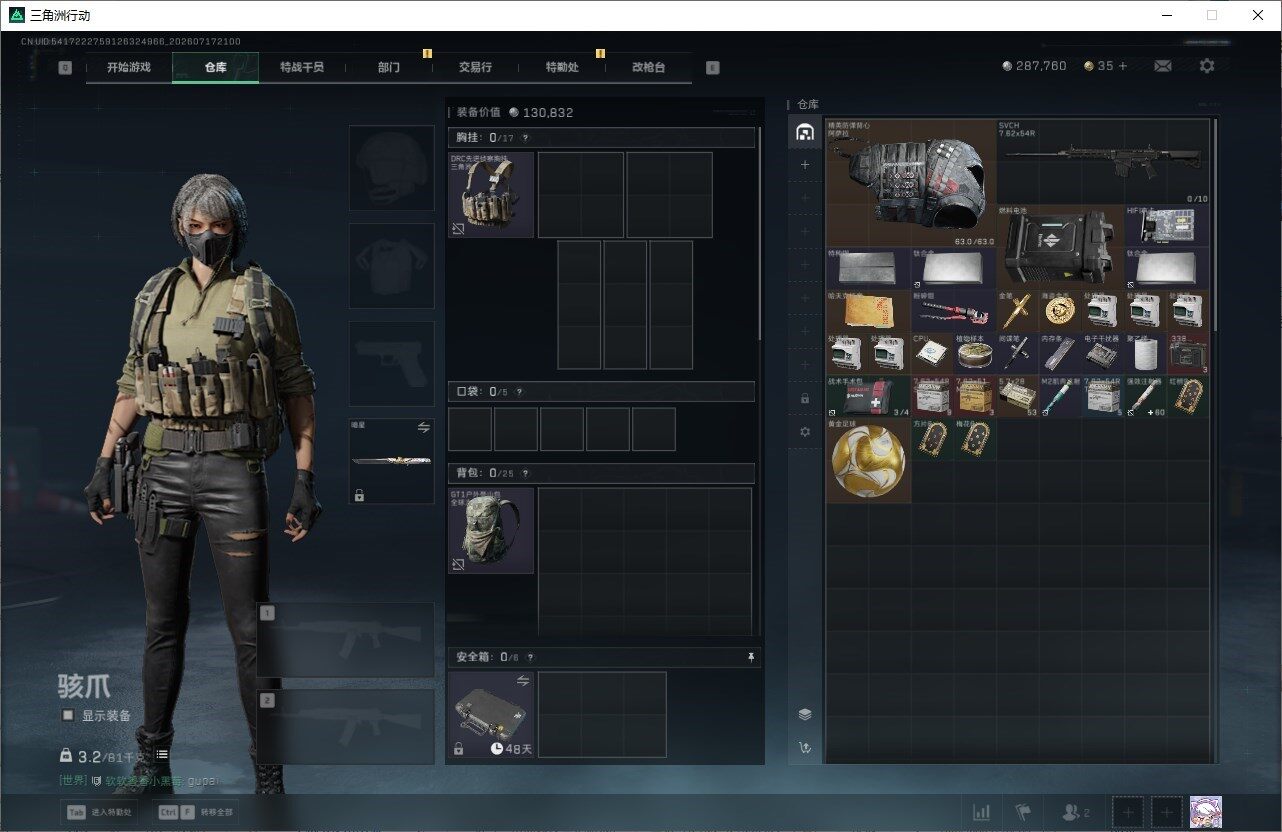Open the statistics bar chart icon

982,812
